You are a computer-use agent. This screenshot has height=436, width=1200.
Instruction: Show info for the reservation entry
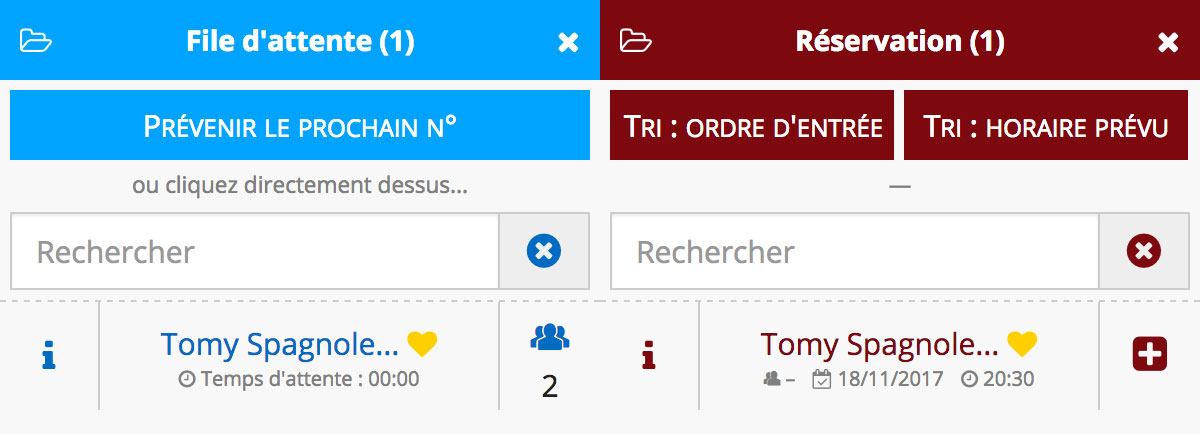649,355
